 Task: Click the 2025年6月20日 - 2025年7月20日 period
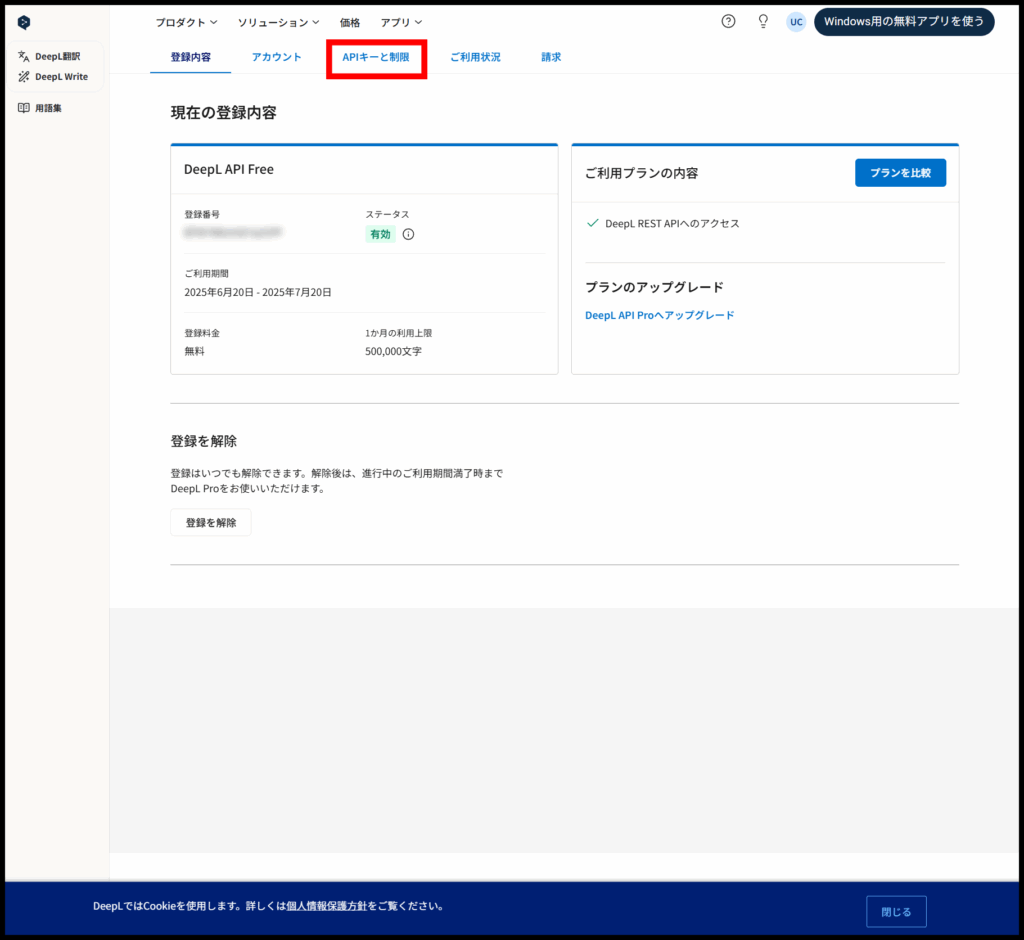(258, 292)
